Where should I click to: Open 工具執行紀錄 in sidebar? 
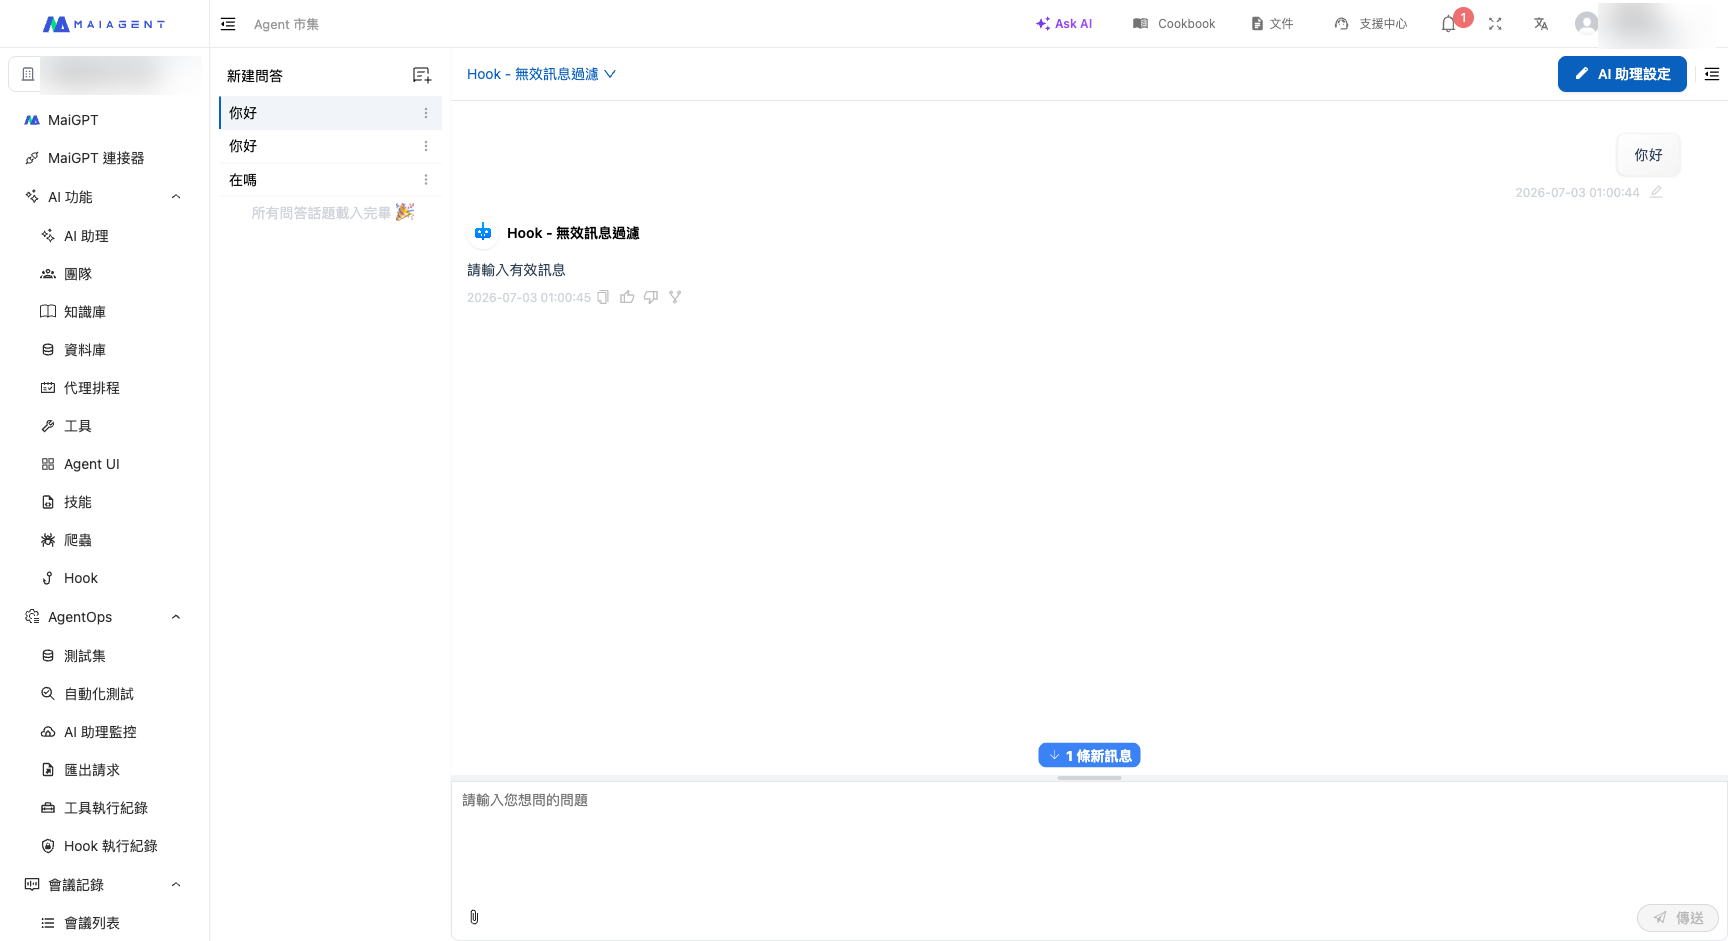104,808
